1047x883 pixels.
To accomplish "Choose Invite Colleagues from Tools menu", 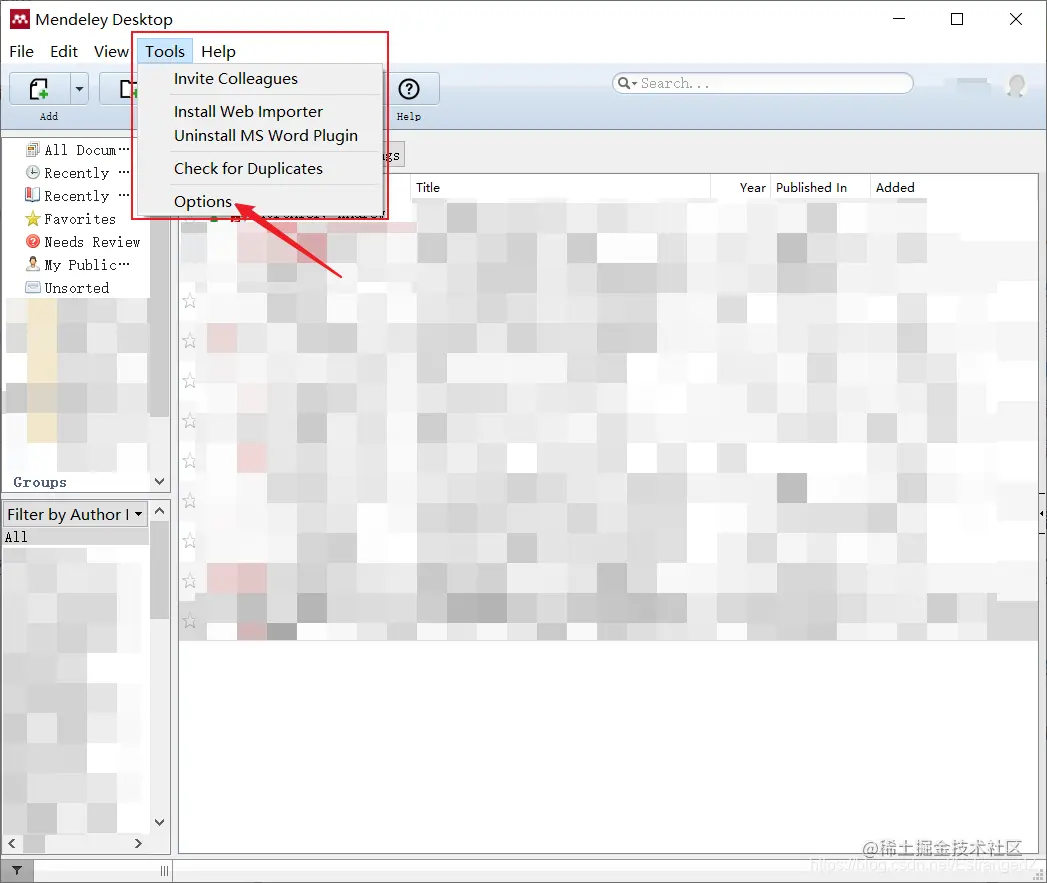I will (236, 79).
